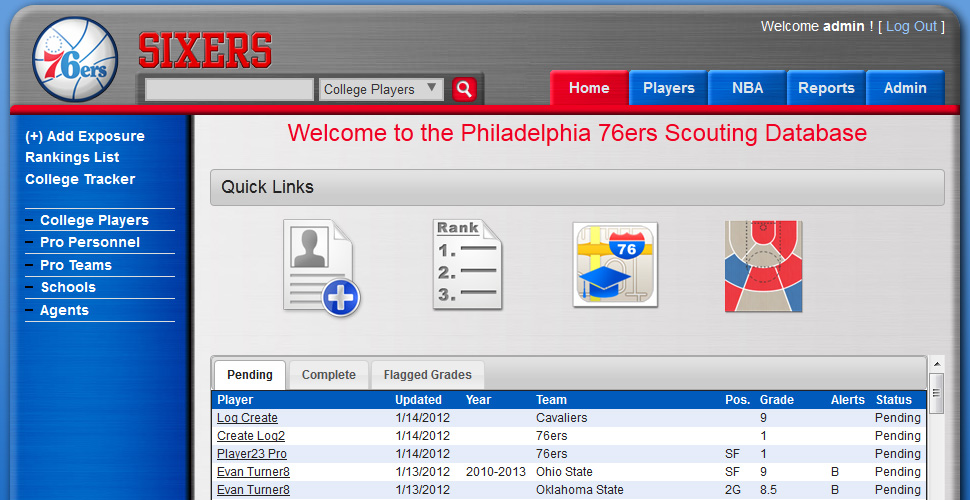Click the Updated column header

418,400
